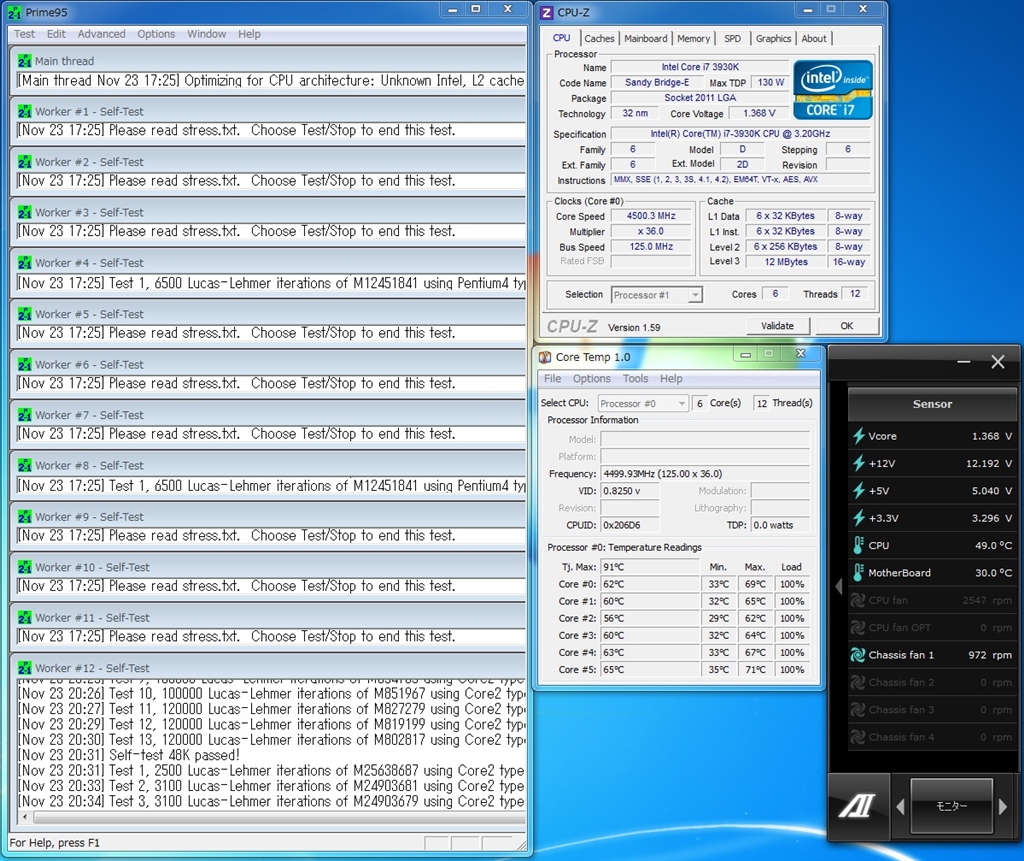The height and width of the screenshot is (861, 1024).
Task: Minimize the Sensor panel window
Action: pyautogui.click(x=963, y=362)
